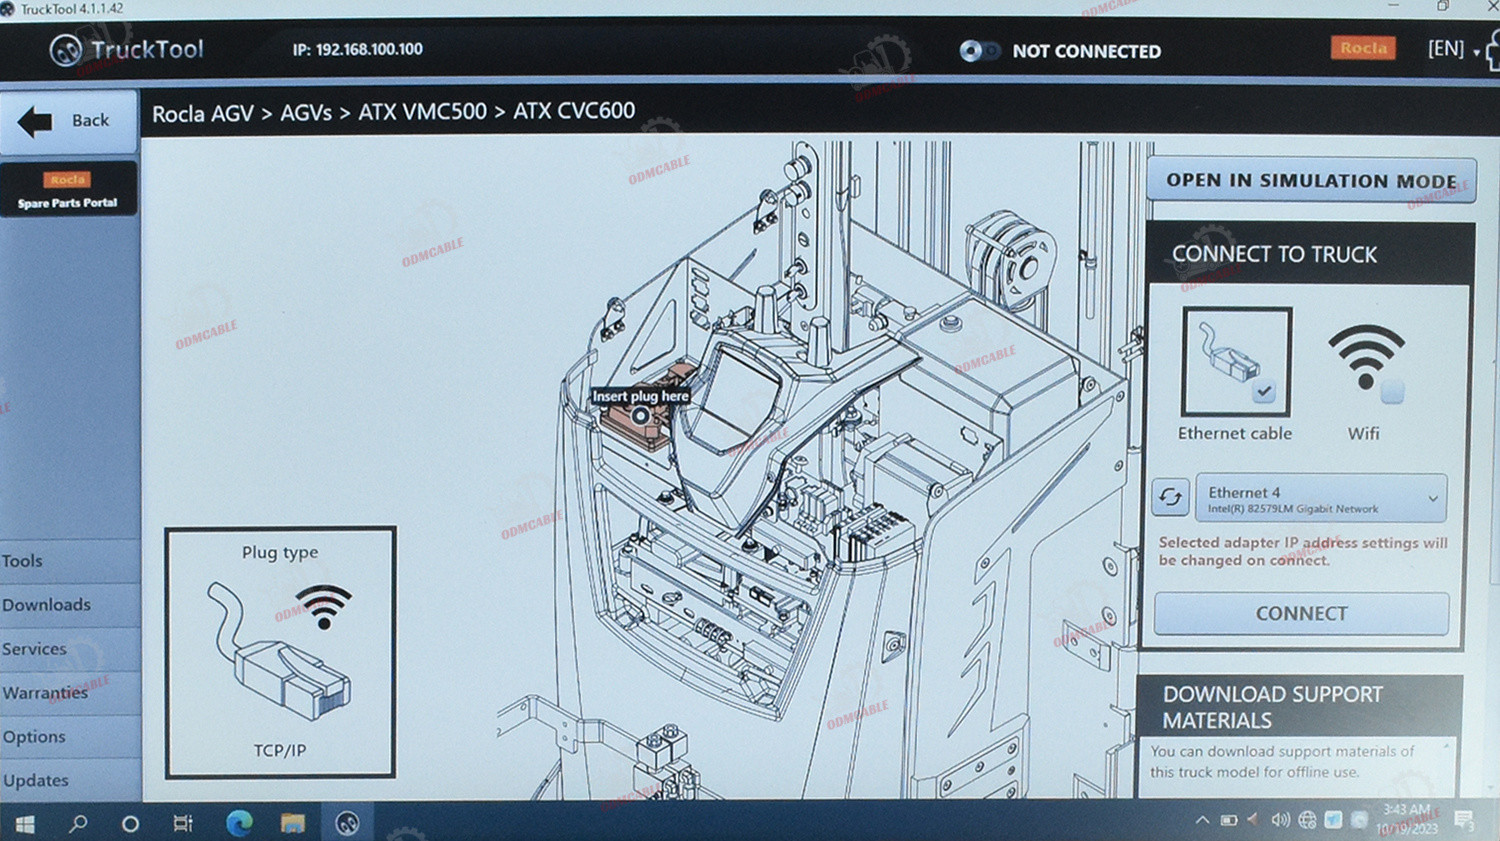Open the Tools sidebar menu
The width and height of the screenshot is (1500, 841).
[69, 561]
